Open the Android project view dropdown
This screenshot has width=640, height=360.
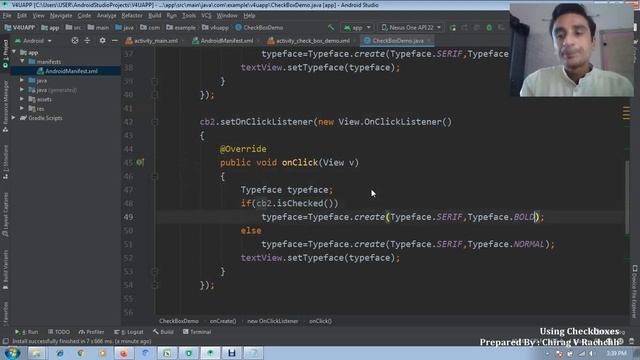pos(33,41)
